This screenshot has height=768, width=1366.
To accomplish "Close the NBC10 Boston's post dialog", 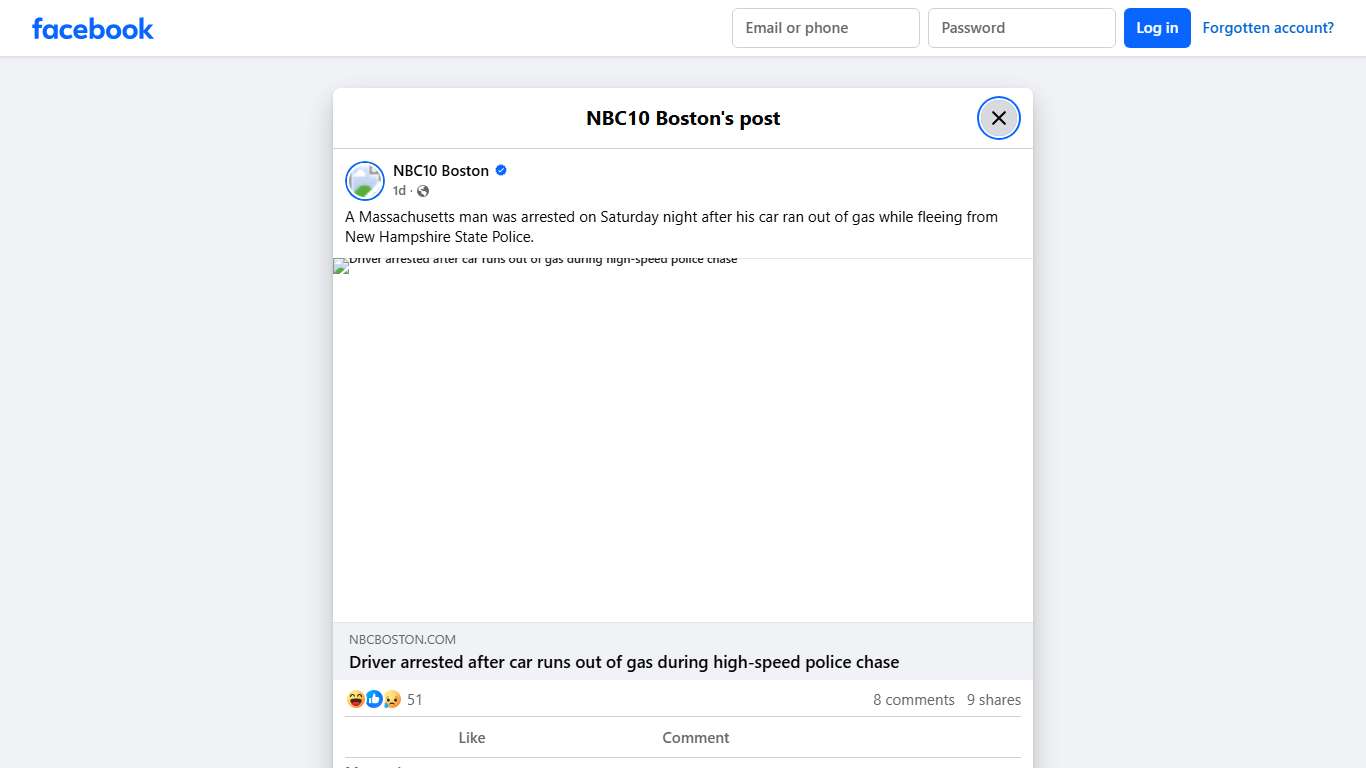I will click(x=998, y=117).
